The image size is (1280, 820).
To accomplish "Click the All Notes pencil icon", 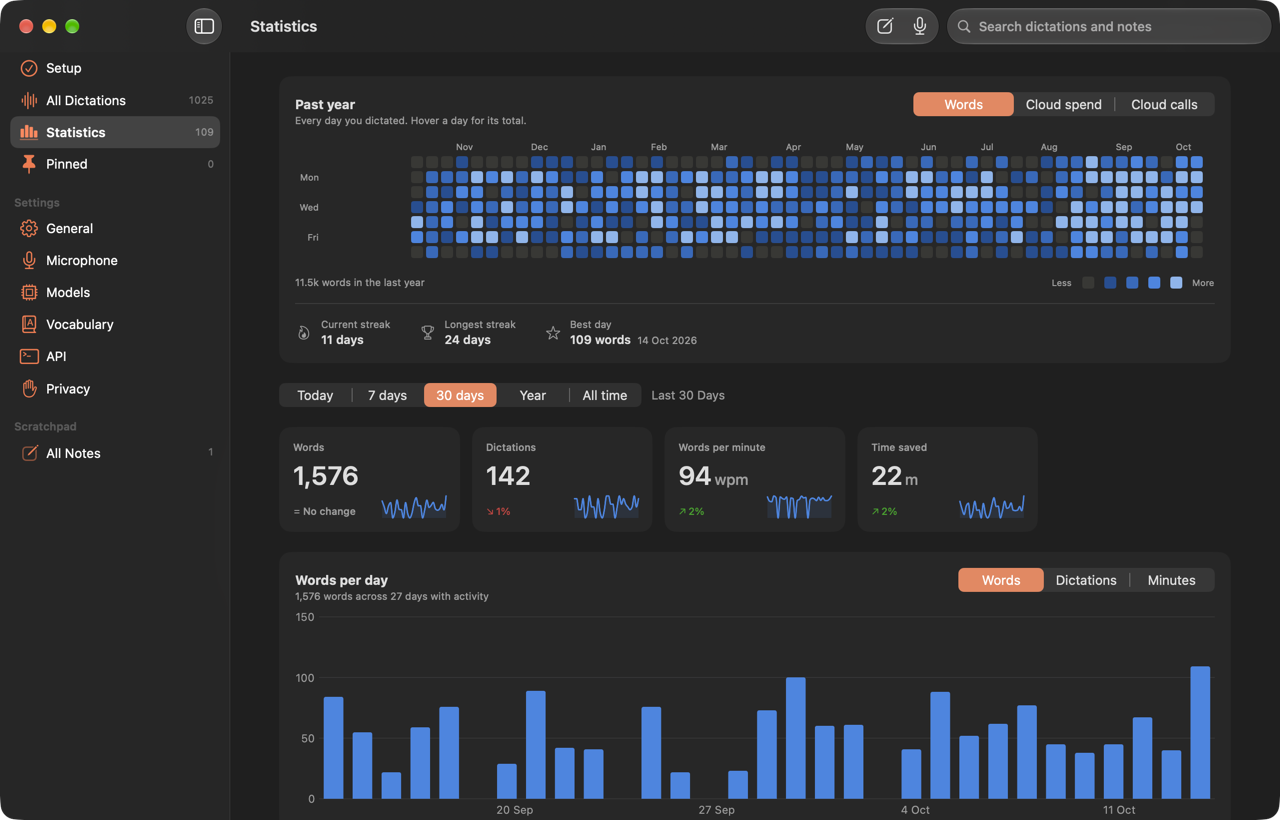I will [29, 453].
